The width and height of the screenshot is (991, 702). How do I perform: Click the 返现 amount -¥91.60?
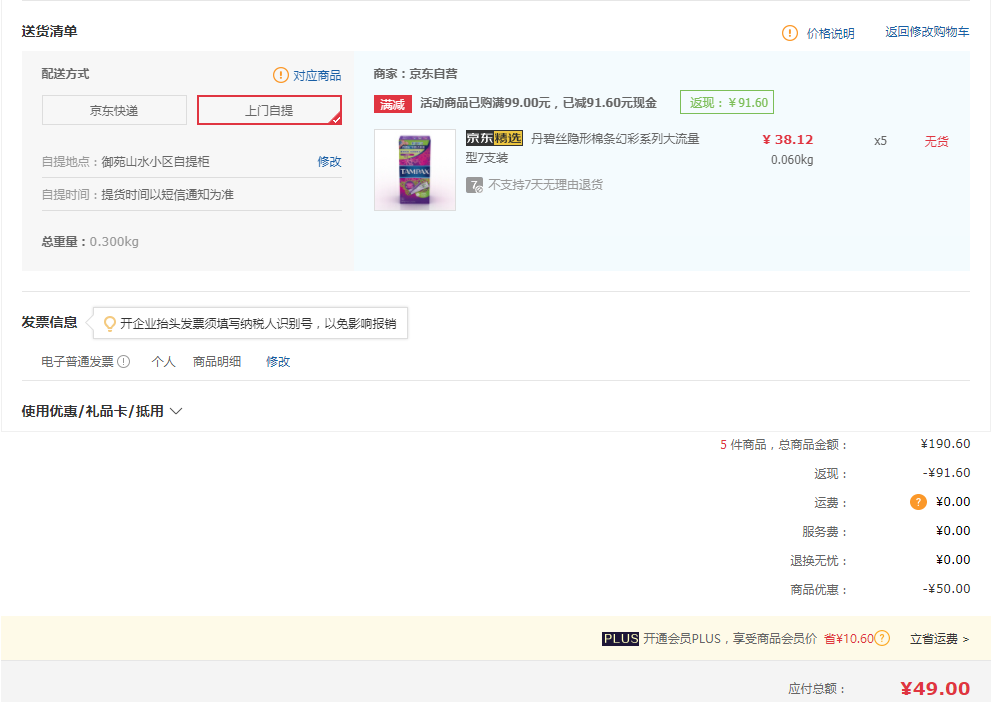point(946,473)
